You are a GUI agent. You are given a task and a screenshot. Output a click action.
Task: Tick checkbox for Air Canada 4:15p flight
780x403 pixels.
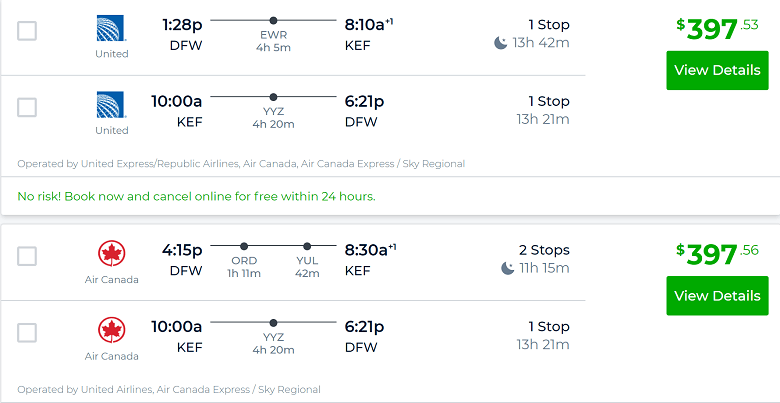(27, 256)
